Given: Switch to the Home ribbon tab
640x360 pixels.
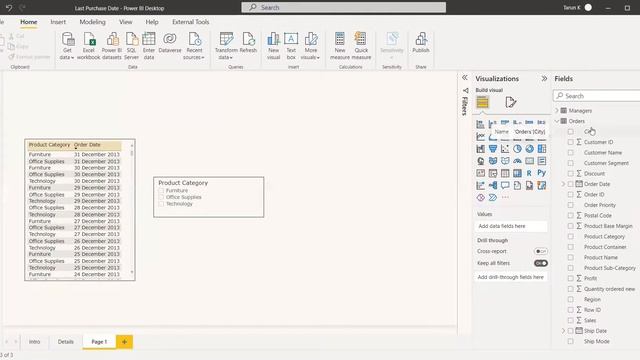Looking at the screenshot, I should point(29,22).
